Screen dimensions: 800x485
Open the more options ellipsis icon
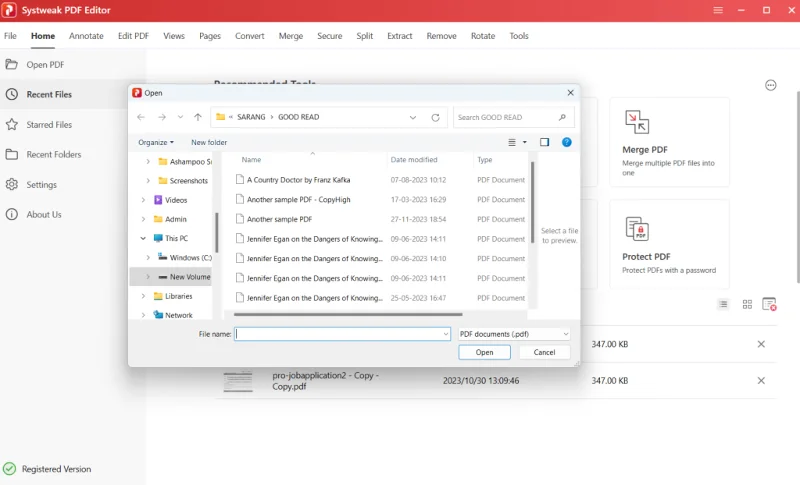[770, 85]
